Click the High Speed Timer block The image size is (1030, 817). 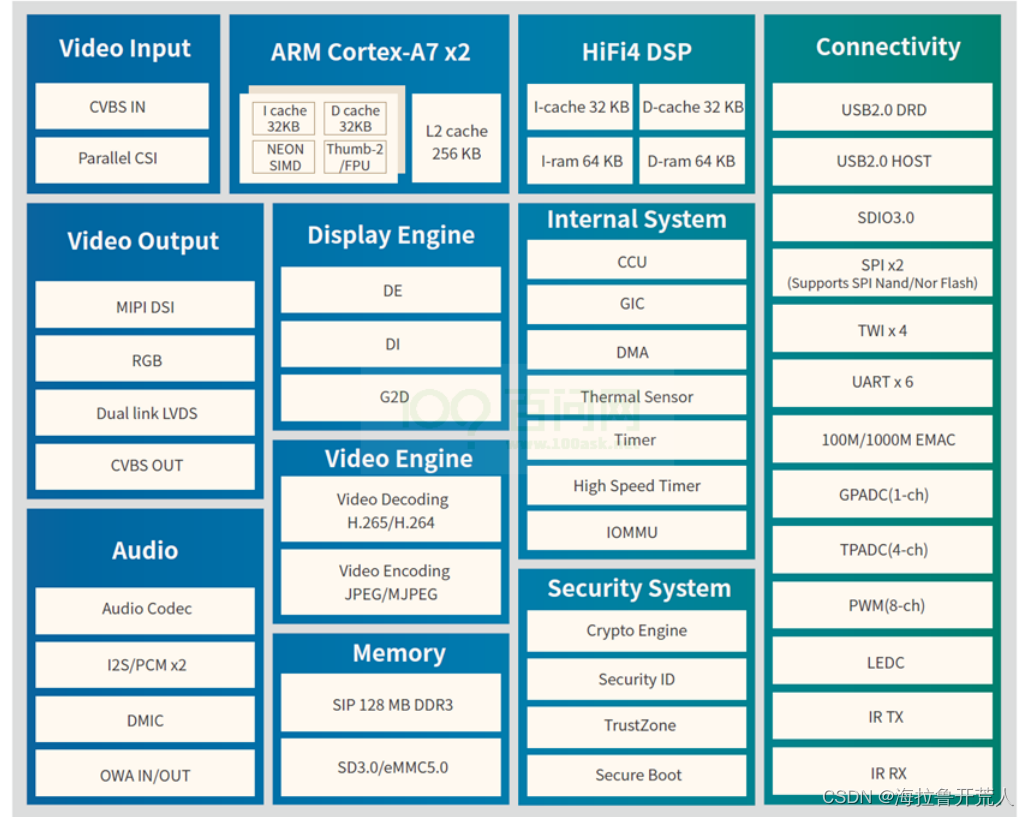pyautogui.click(x=637, y=486)
